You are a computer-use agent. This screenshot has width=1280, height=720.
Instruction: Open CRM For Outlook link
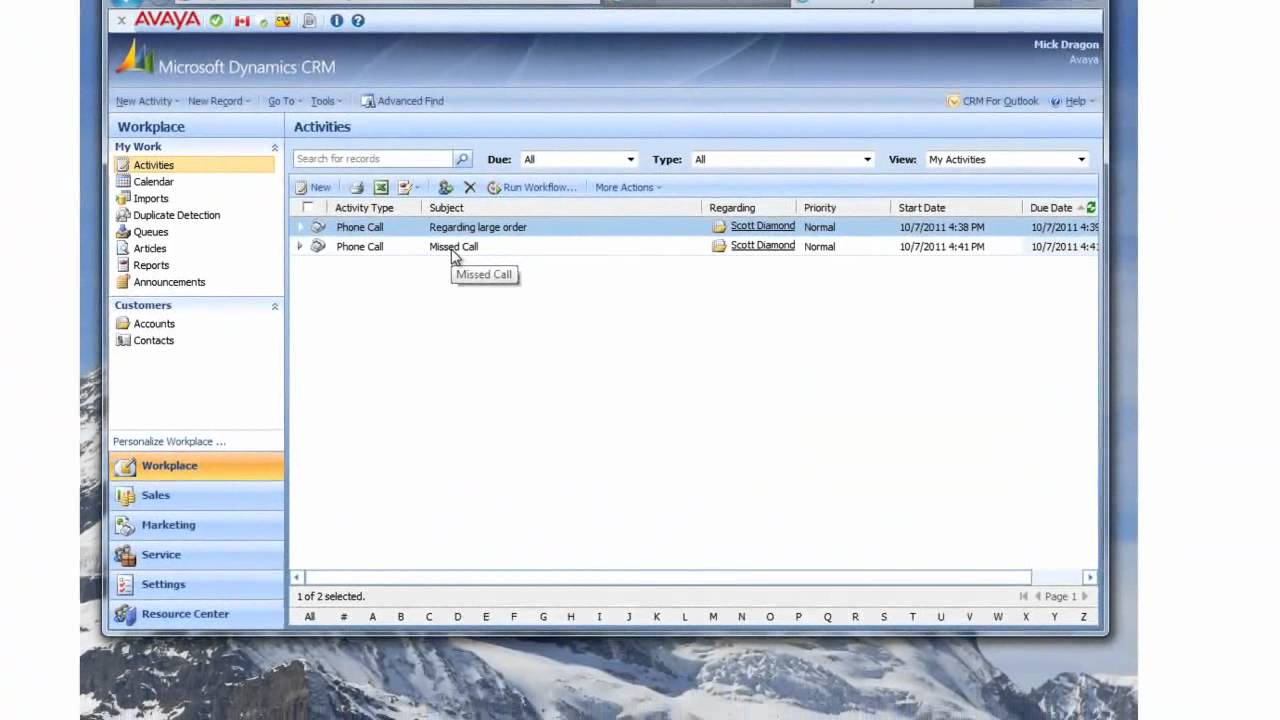(x=993, y=101)
